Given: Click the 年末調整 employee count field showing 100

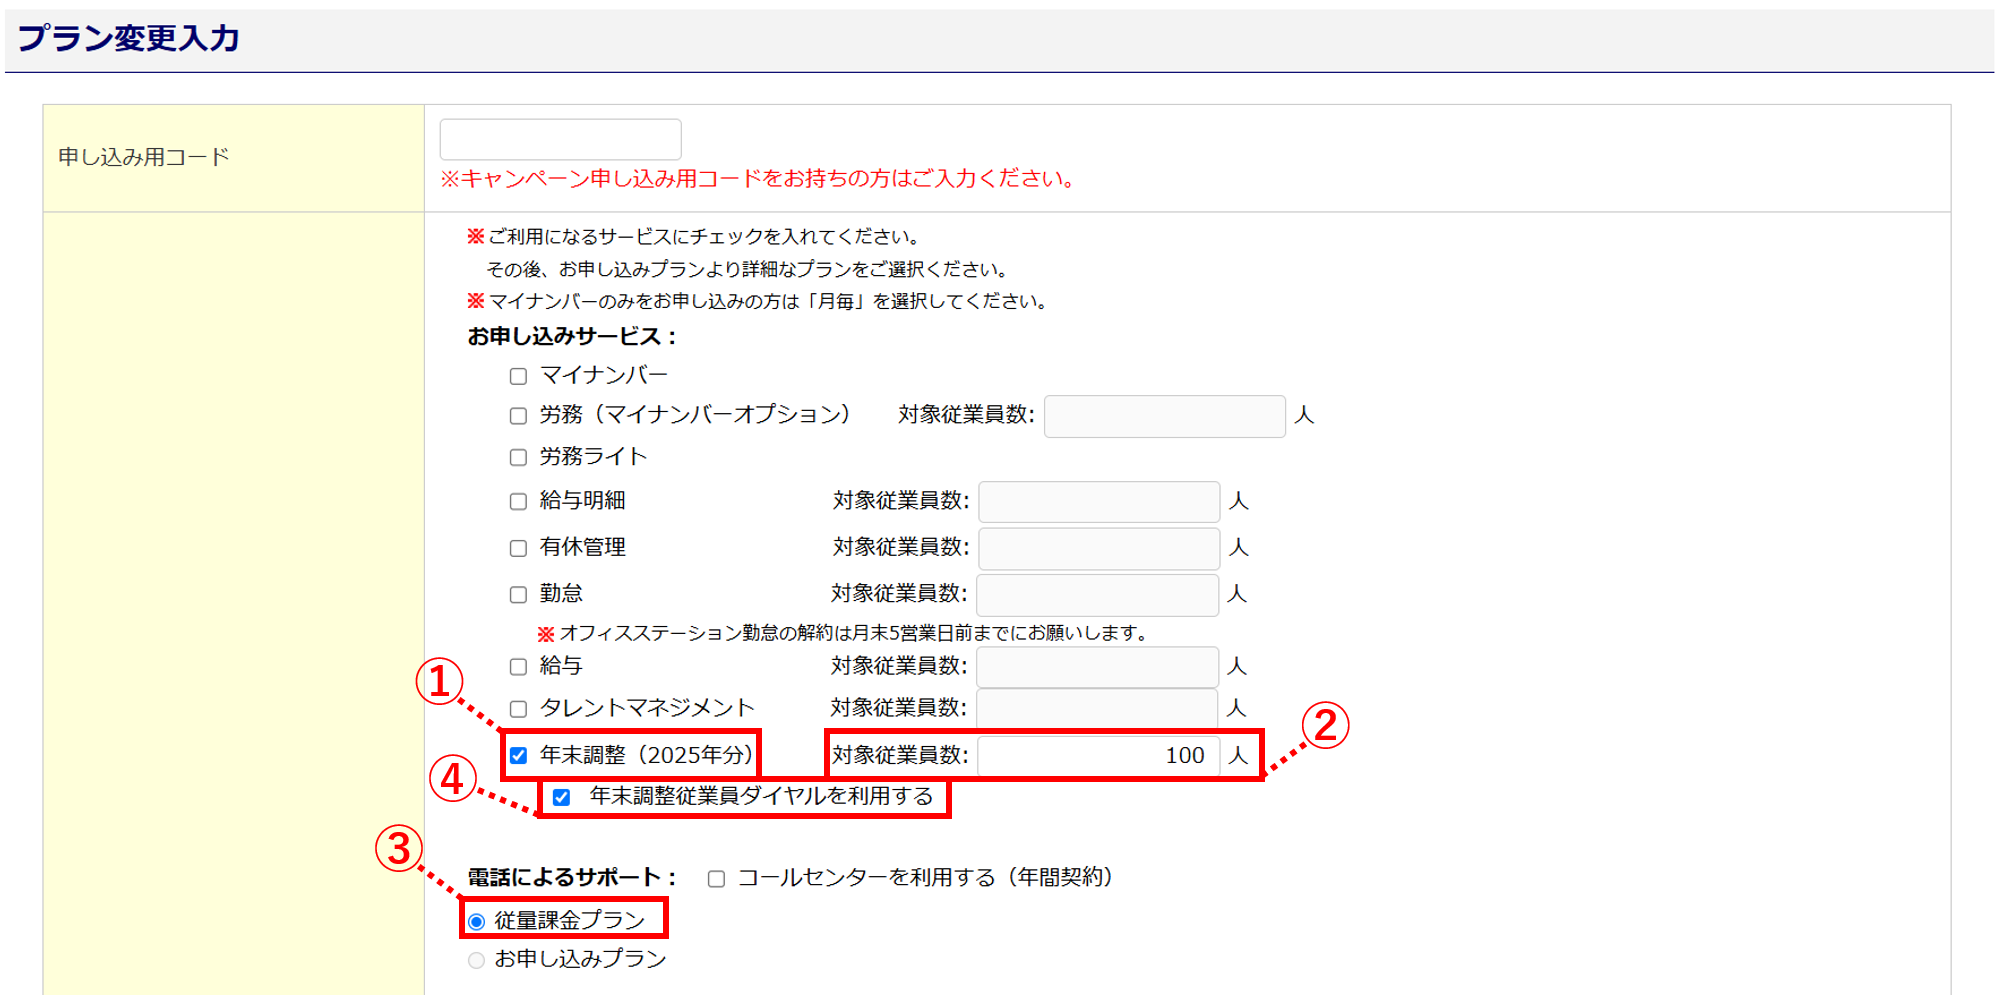Looking at the screenshot, I should pos(1099,755).
